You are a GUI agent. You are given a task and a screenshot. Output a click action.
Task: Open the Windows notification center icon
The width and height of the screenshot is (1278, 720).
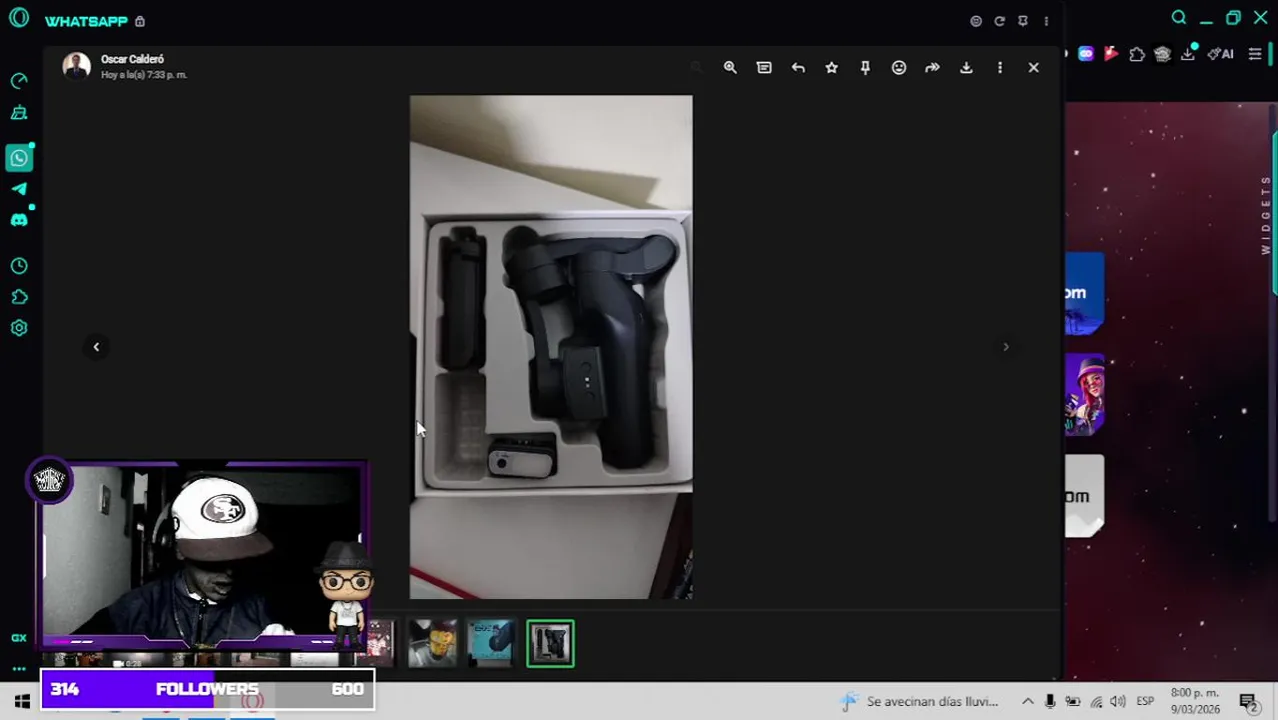tap(1248, 701)
